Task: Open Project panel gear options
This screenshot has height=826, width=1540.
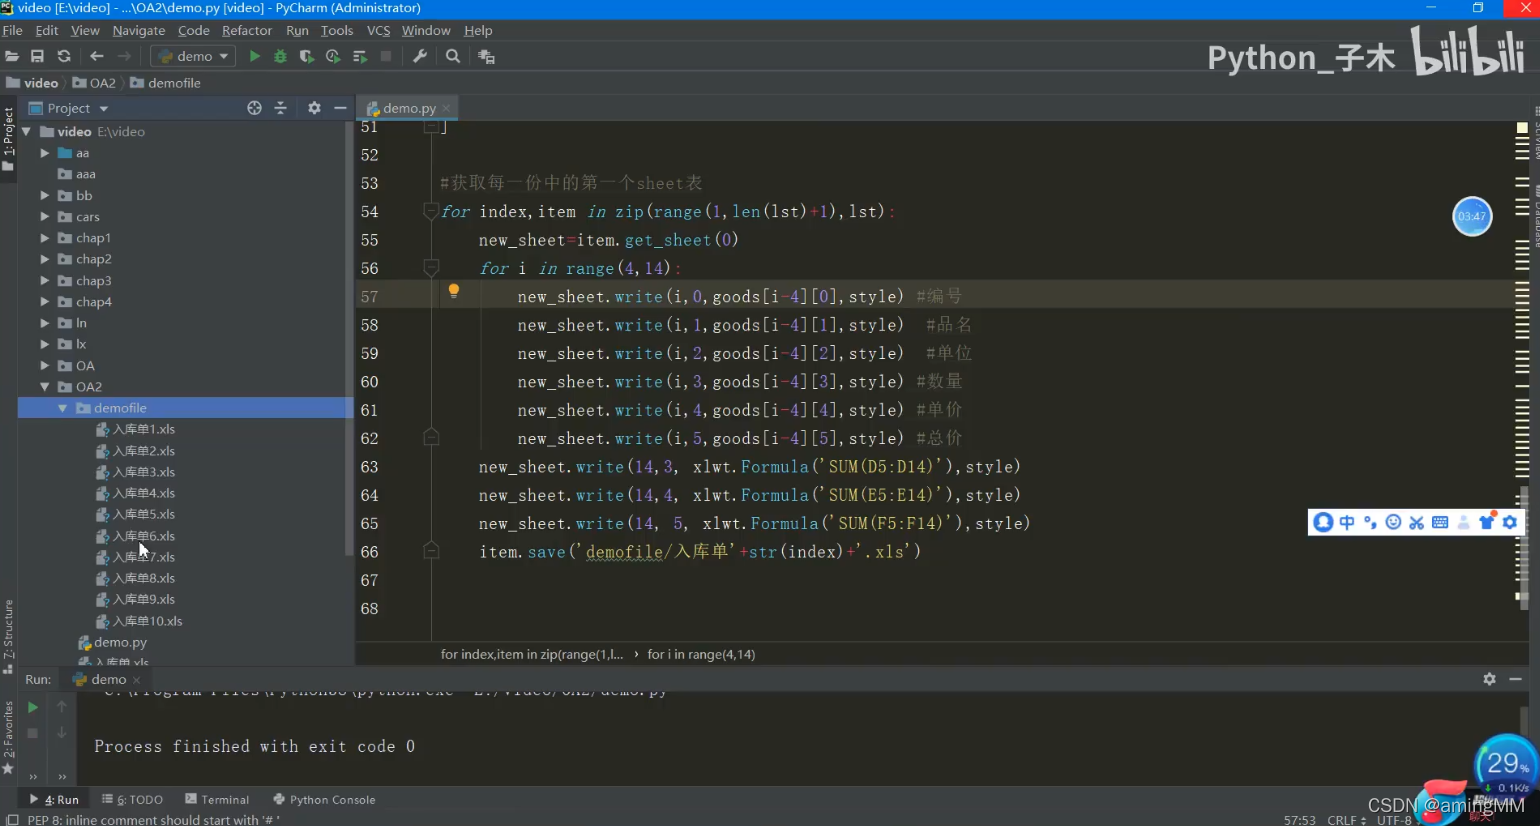Action: pos(314,108)
